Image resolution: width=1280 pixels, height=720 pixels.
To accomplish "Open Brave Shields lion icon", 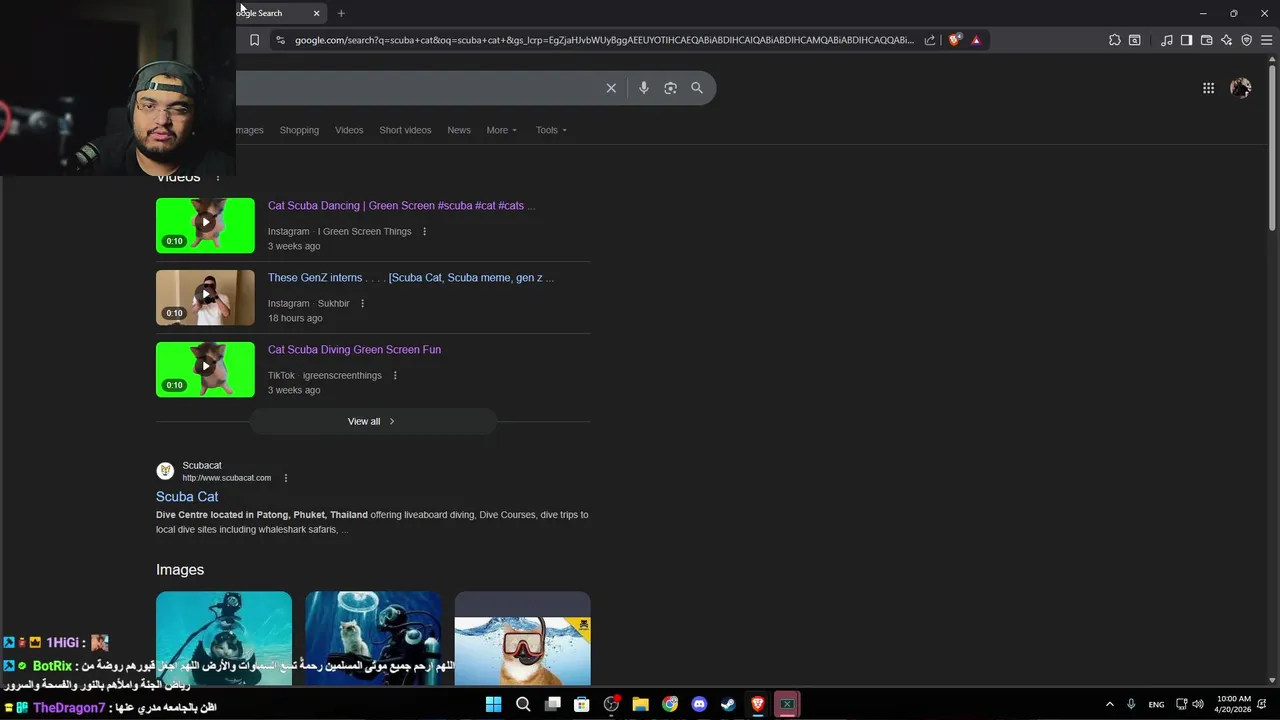I will click(x=955, y=40).
